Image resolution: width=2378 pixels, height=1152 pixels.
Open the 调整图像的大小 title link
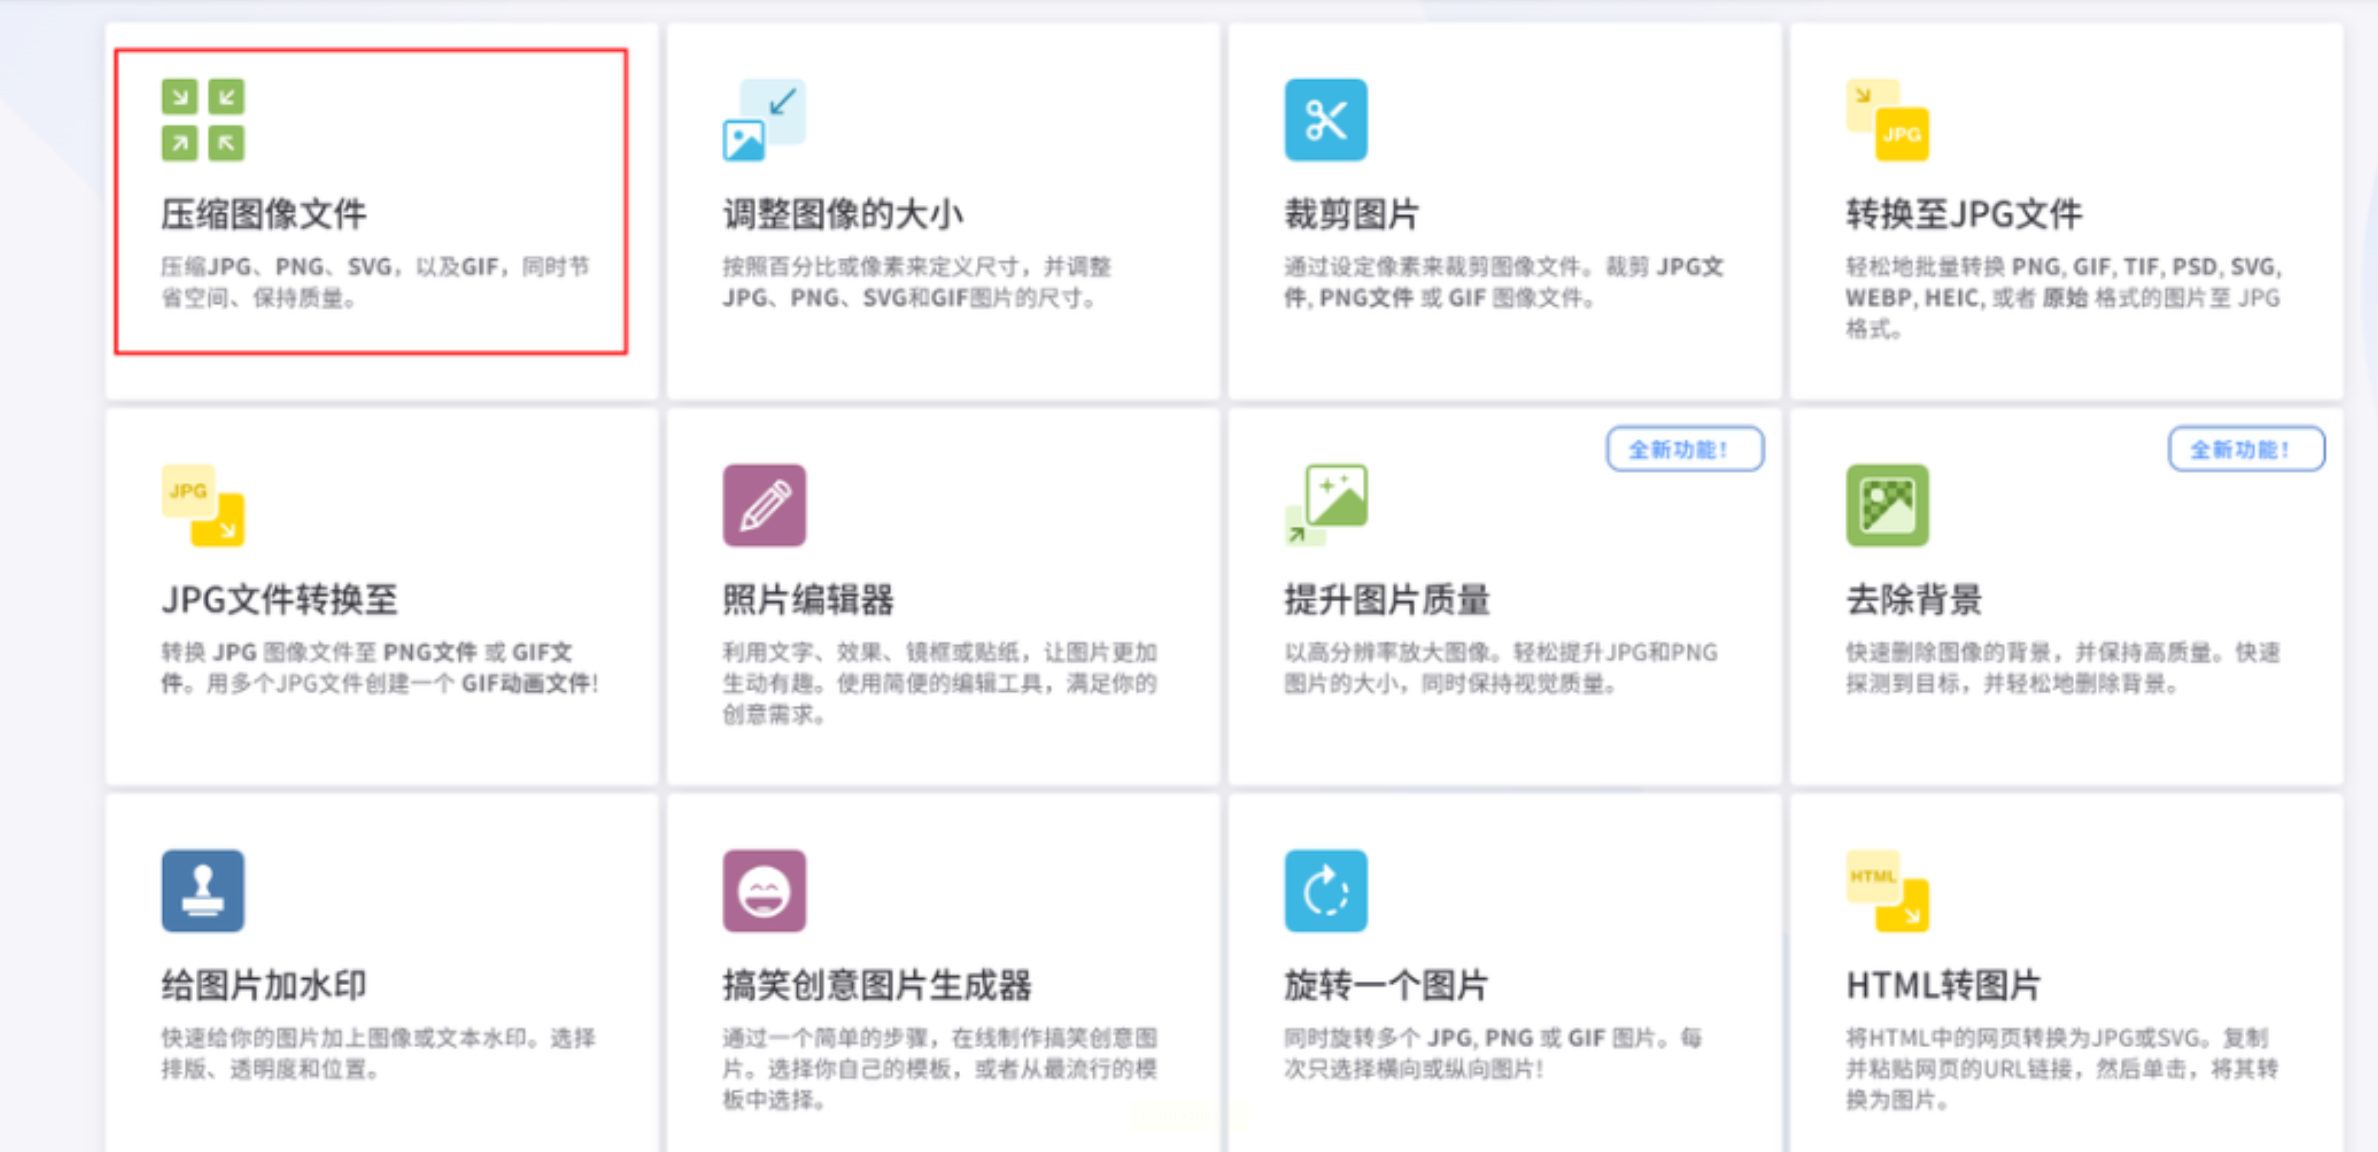pyautogui.click(x=843, y=214)
